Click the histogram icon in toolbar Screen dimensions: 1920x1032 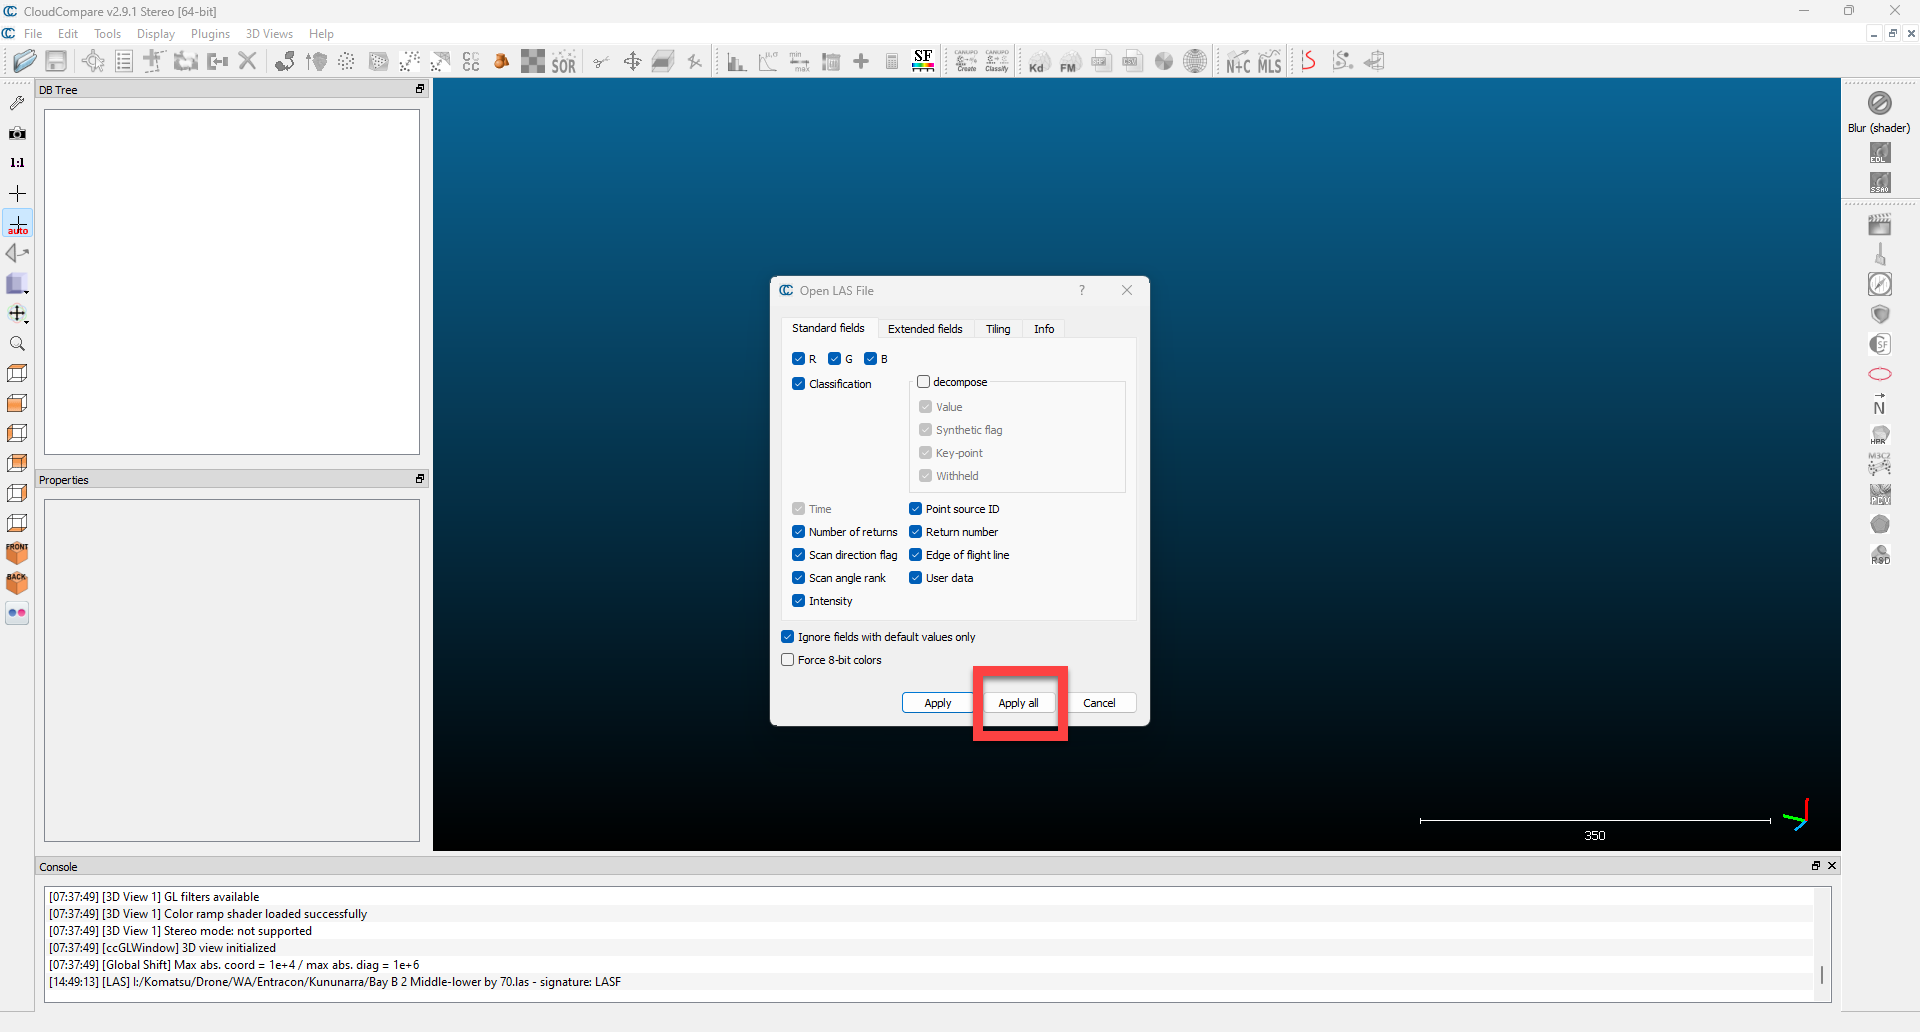[x=737, y=62]
